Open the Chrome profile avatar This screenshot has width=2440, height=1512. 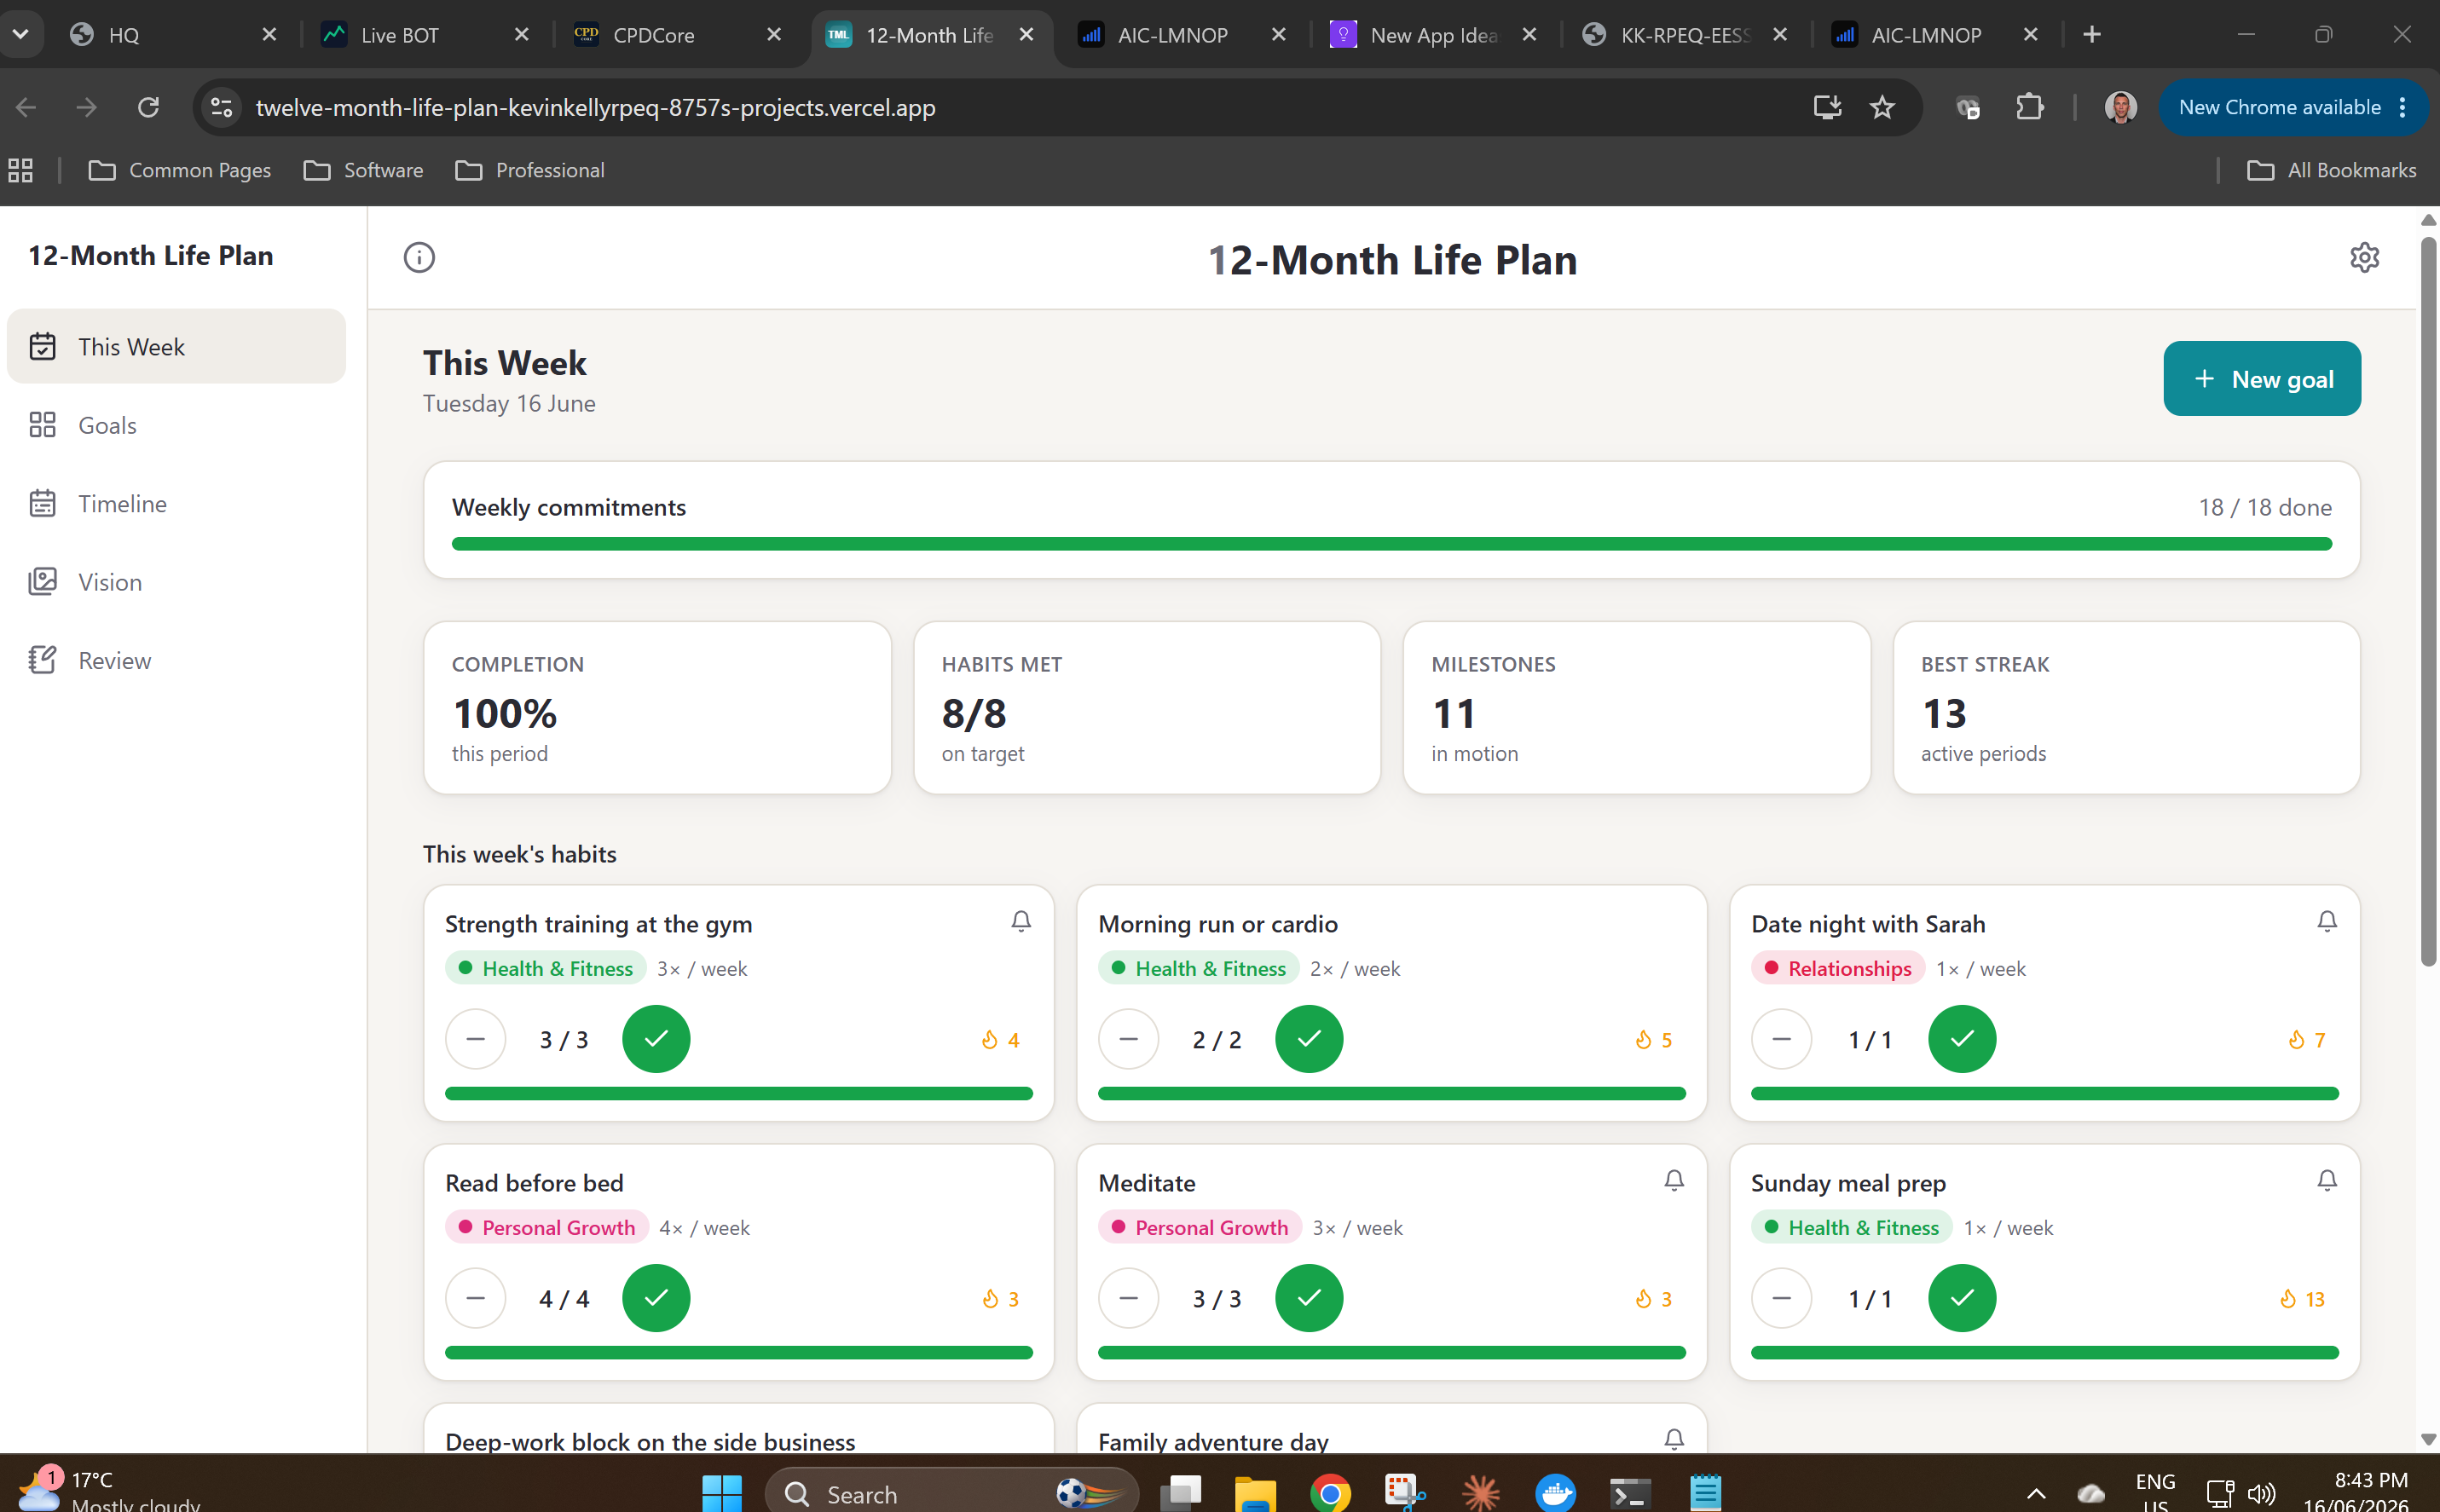point(2120,107)
